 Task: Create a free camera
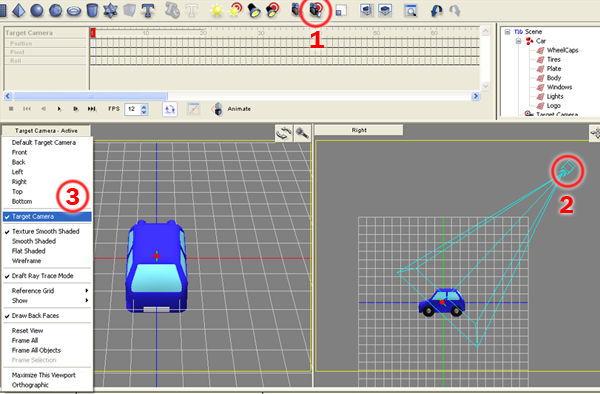pos(296,10)
